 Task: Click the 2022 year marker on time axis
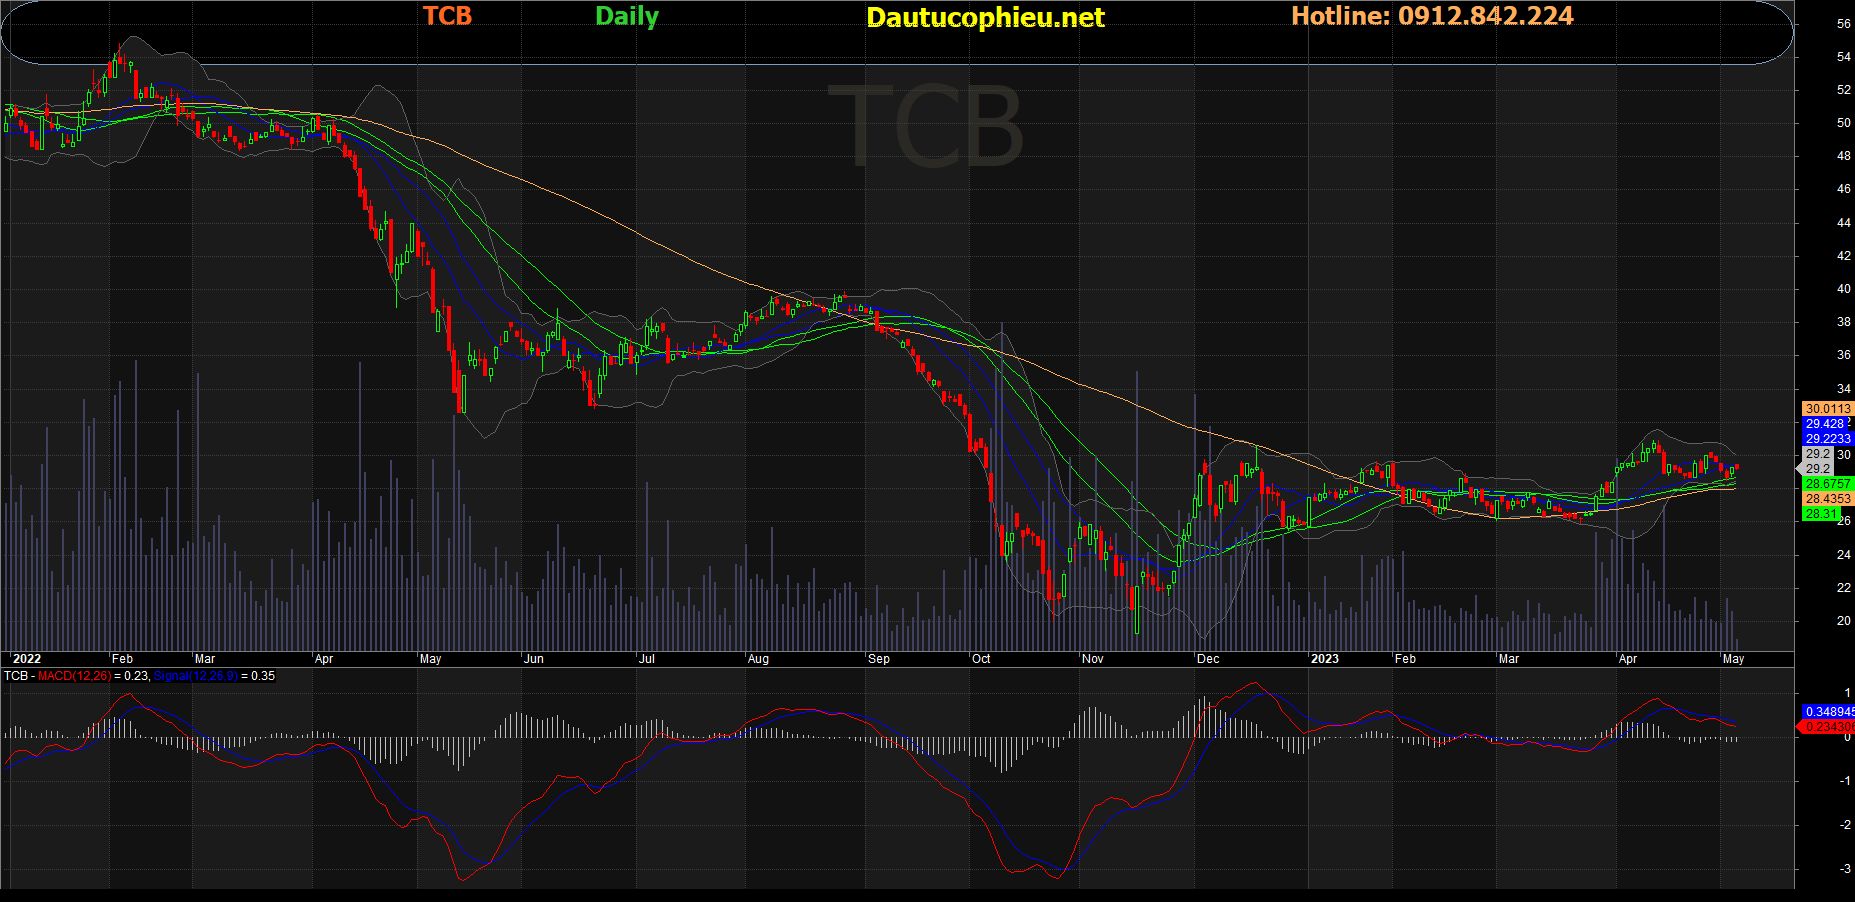(26, 659)
